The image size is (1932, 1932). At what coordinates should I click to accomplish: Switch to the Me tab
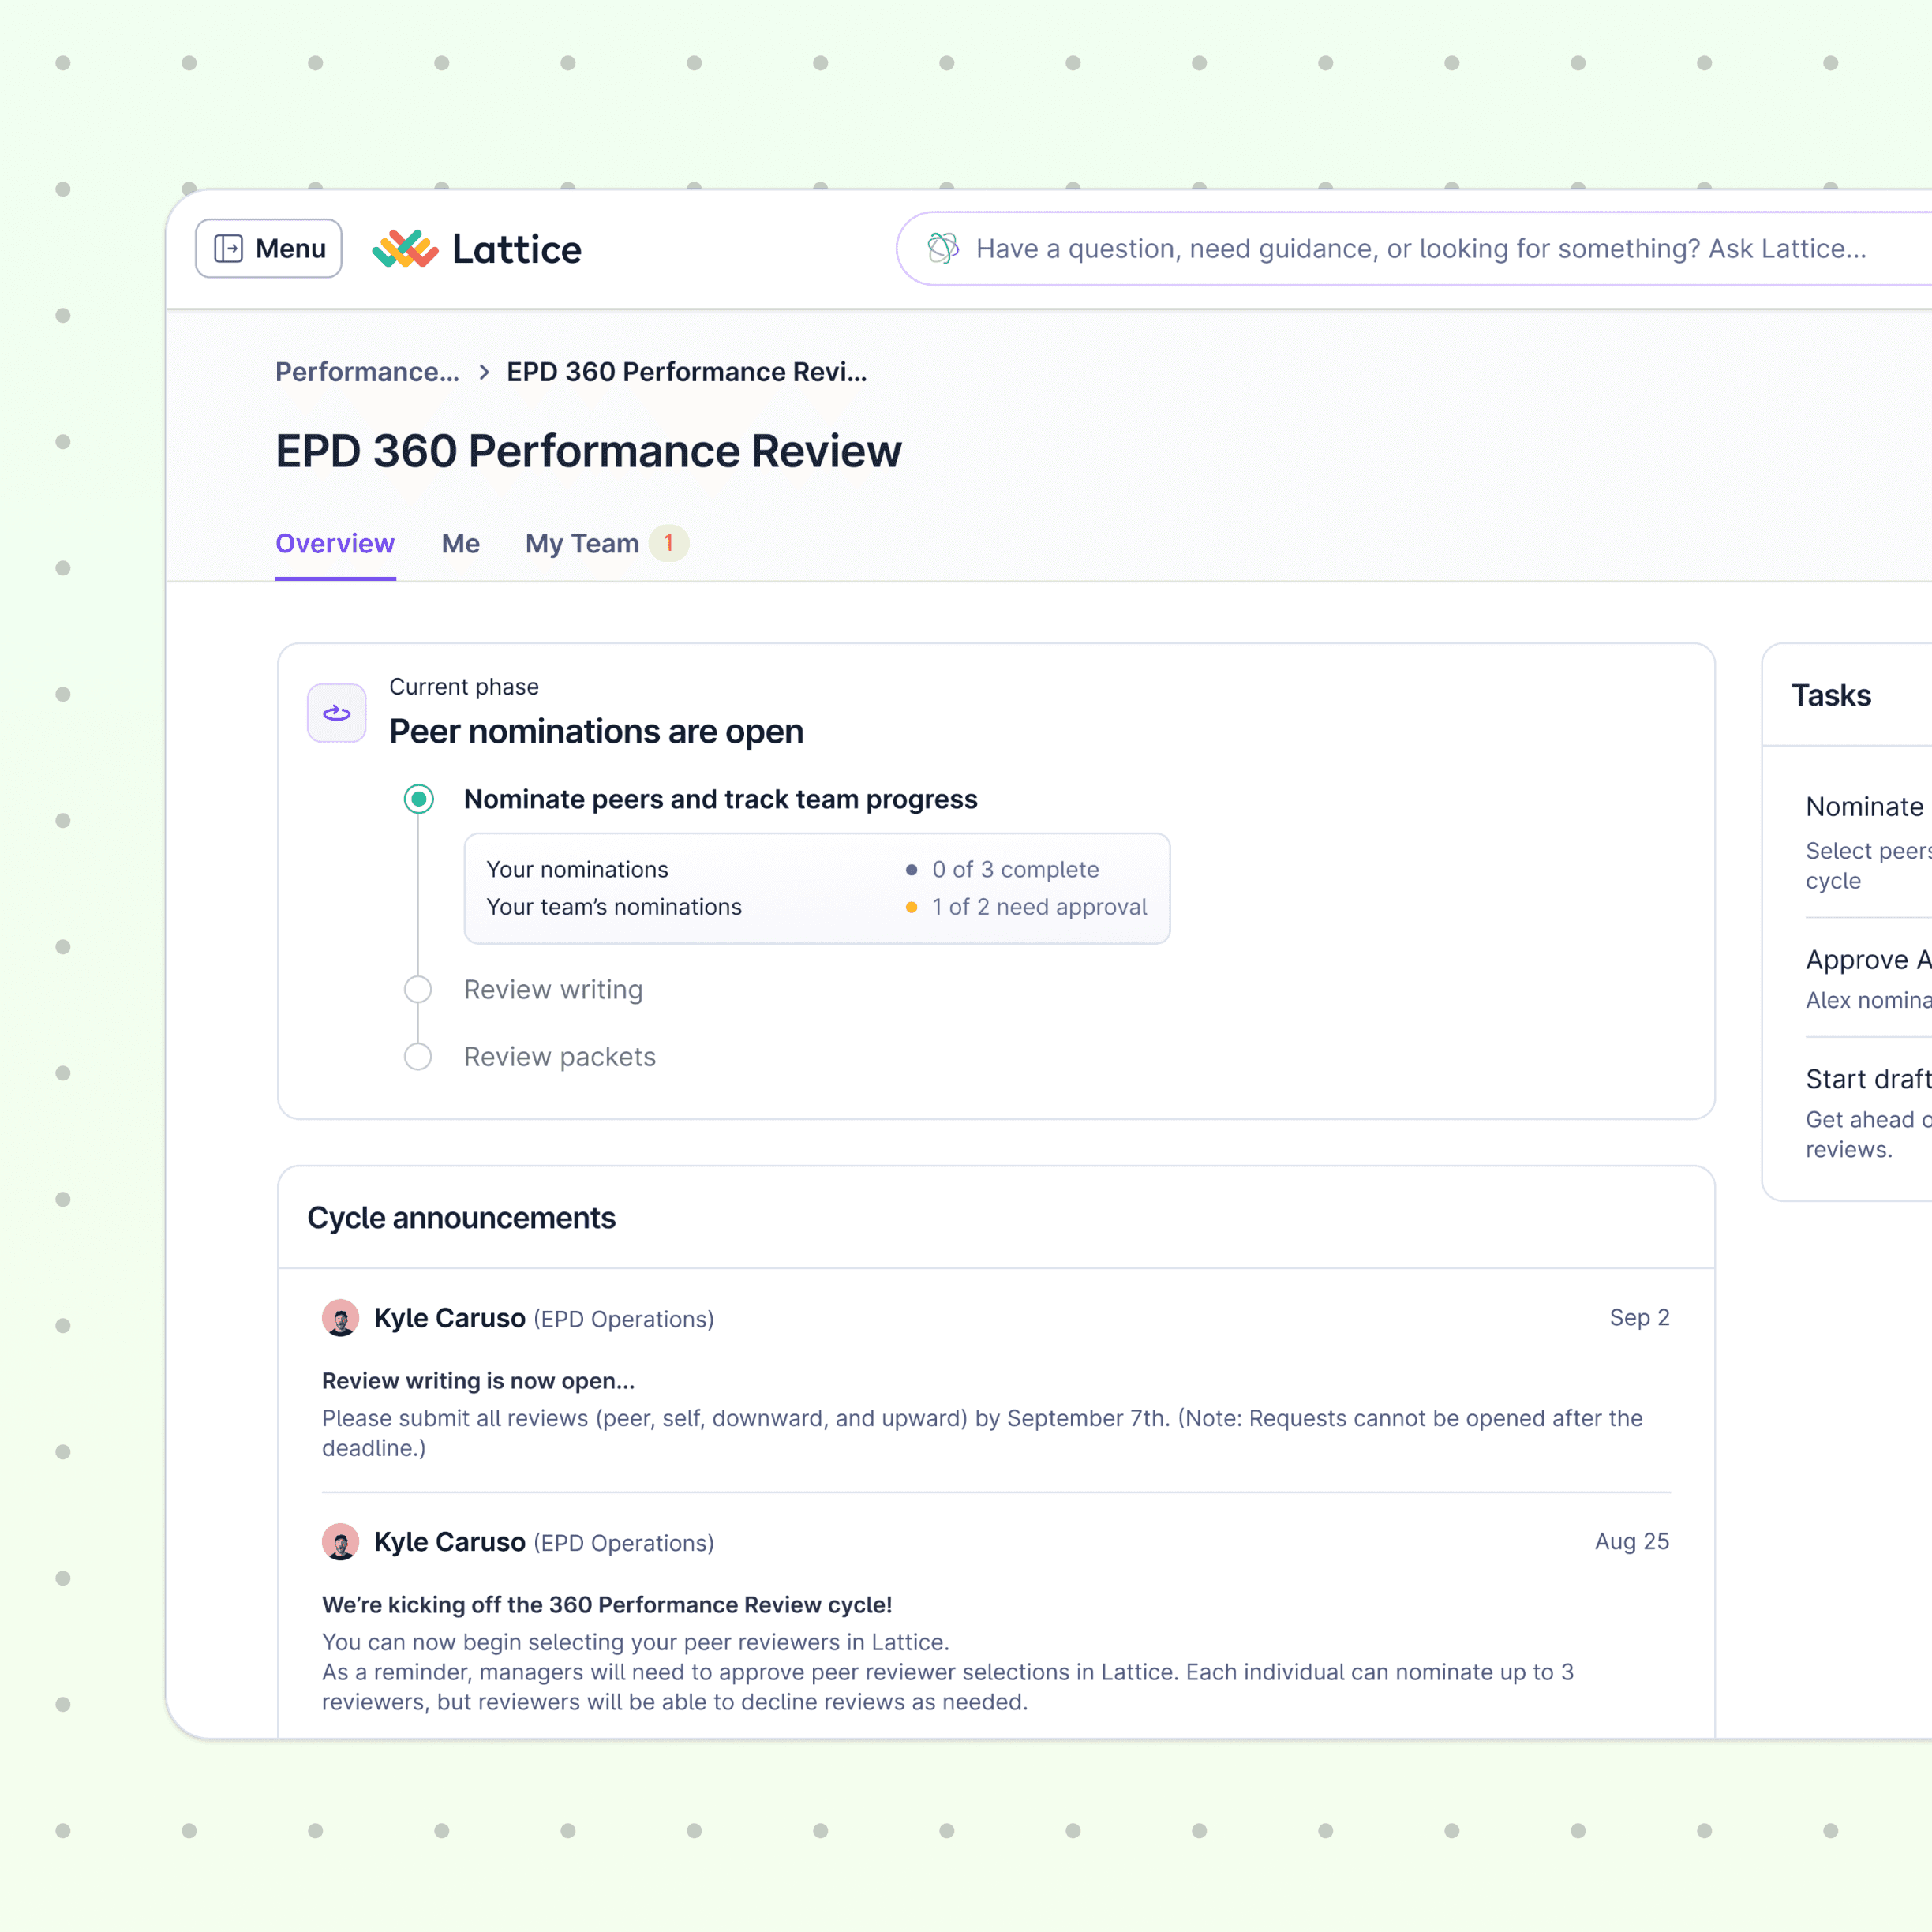point(460,543)
